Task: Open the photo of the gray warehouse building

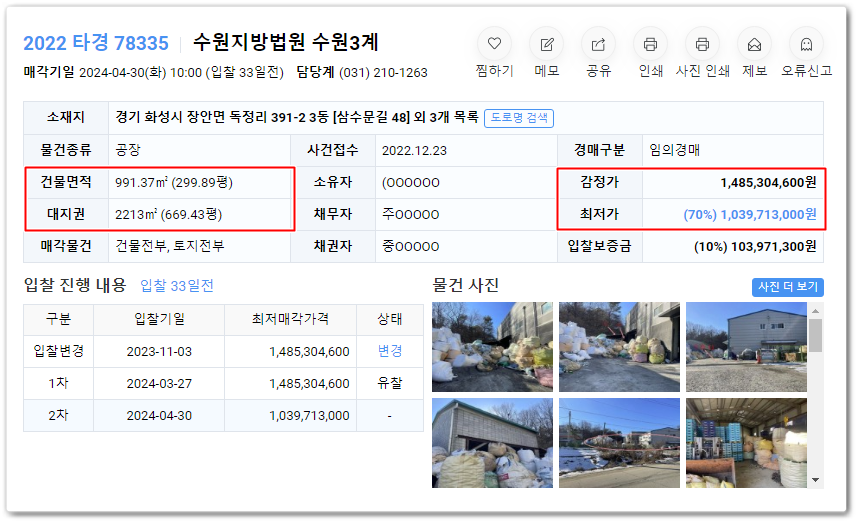Action: coord(746,346)
